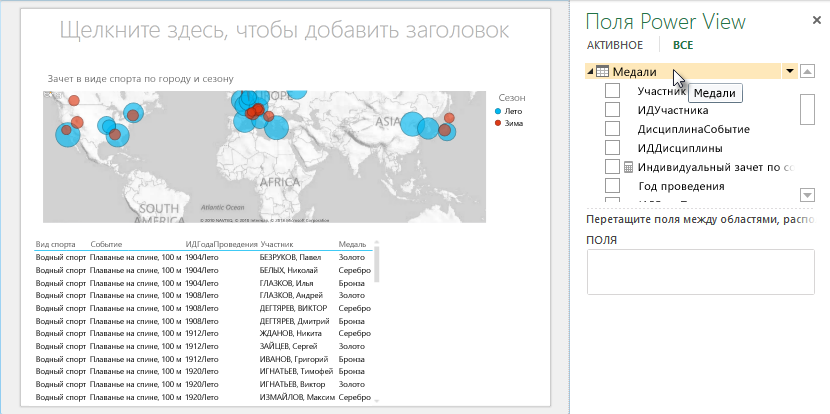Click the Серебро cell in БЕЛЫХ row

(355, 270)
